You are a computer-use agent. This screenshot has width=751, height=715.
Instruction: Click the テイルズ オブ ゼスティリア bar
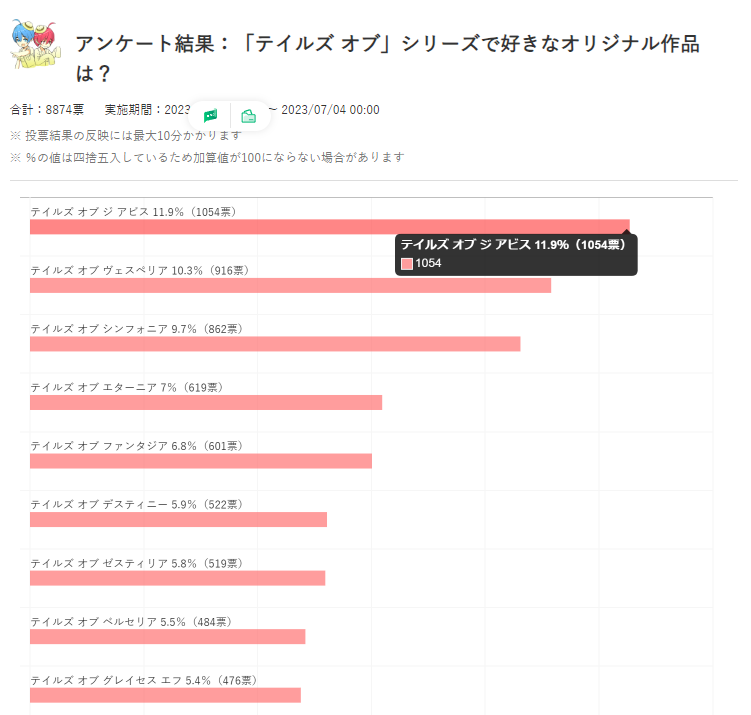[177, 578]
